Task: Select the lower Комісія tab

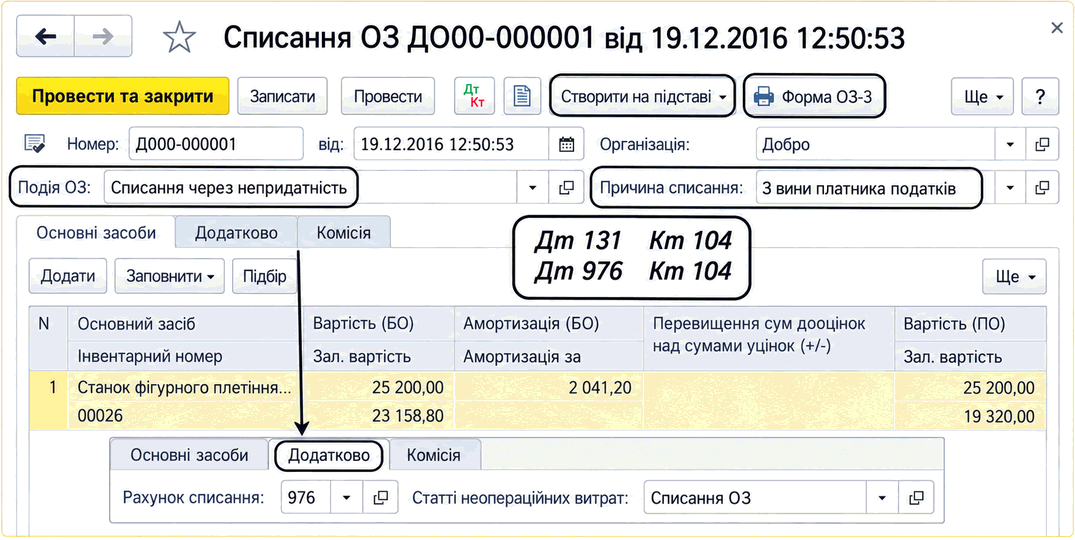Action: tap(434, 455)
